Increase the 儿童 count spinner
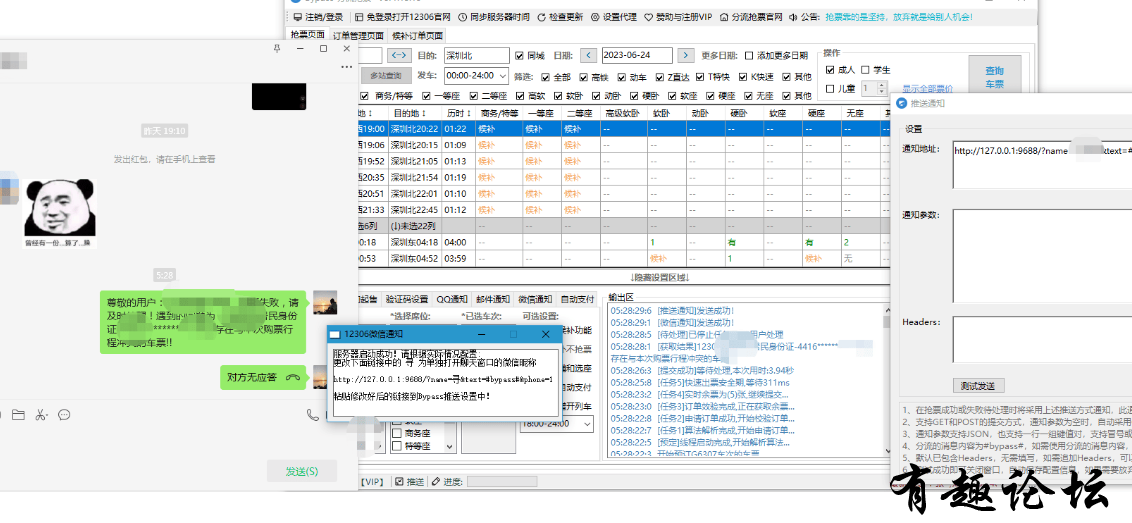Screen dimensions: 1132x523 click(881, 85)
